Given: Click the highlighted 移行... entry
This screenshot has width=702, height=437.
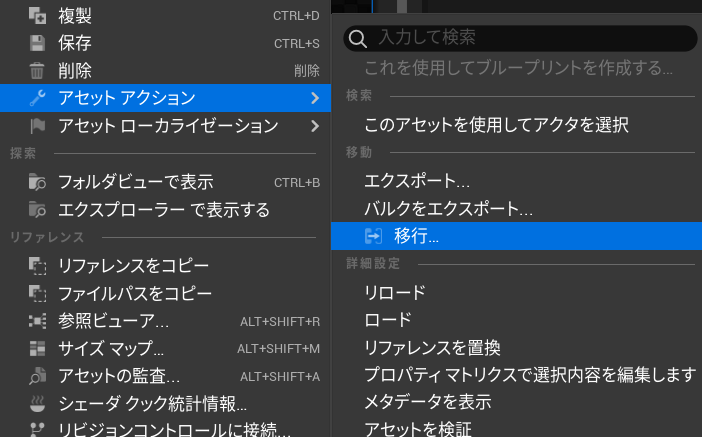Looking at the screenshot, I should (x=517, y=236).
